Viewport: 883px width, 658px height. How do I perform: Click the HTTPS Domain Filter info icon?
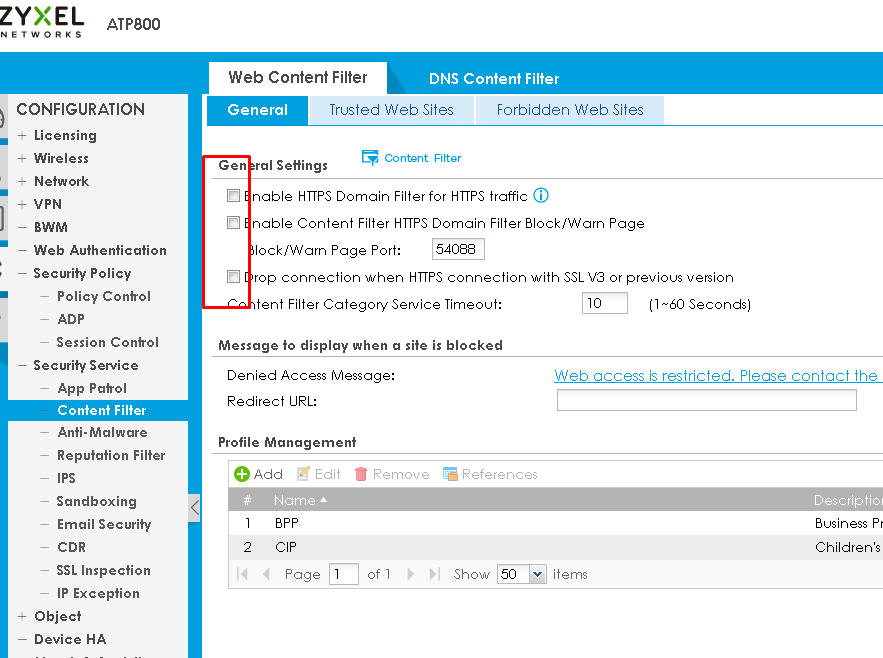[x=541, y=195]
